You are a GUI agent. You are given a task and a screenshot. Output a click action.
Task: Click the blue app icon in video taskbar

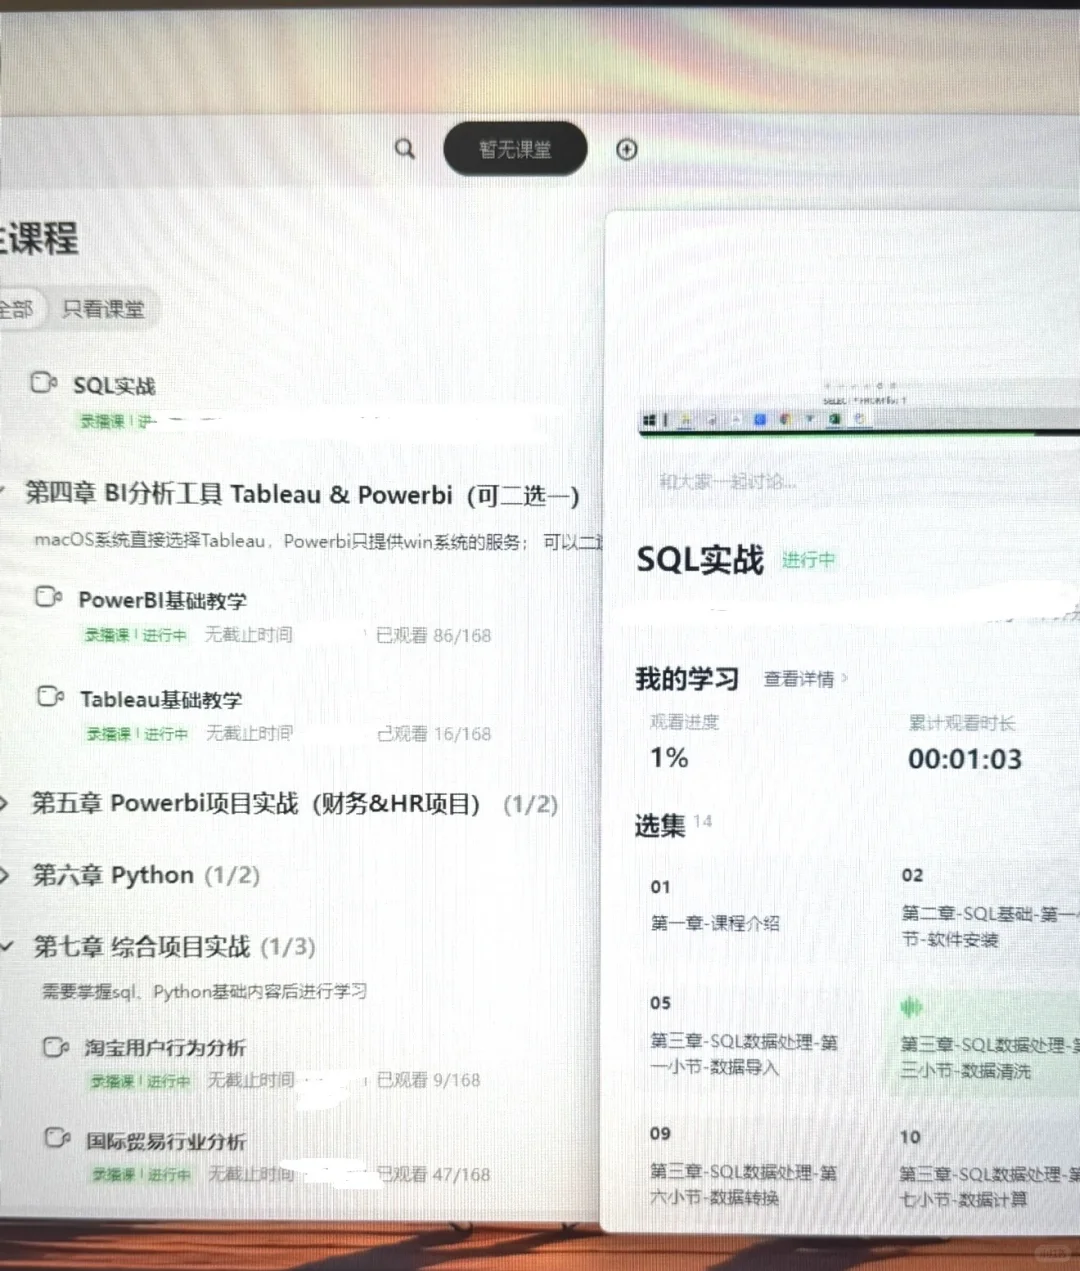(760, 420)
